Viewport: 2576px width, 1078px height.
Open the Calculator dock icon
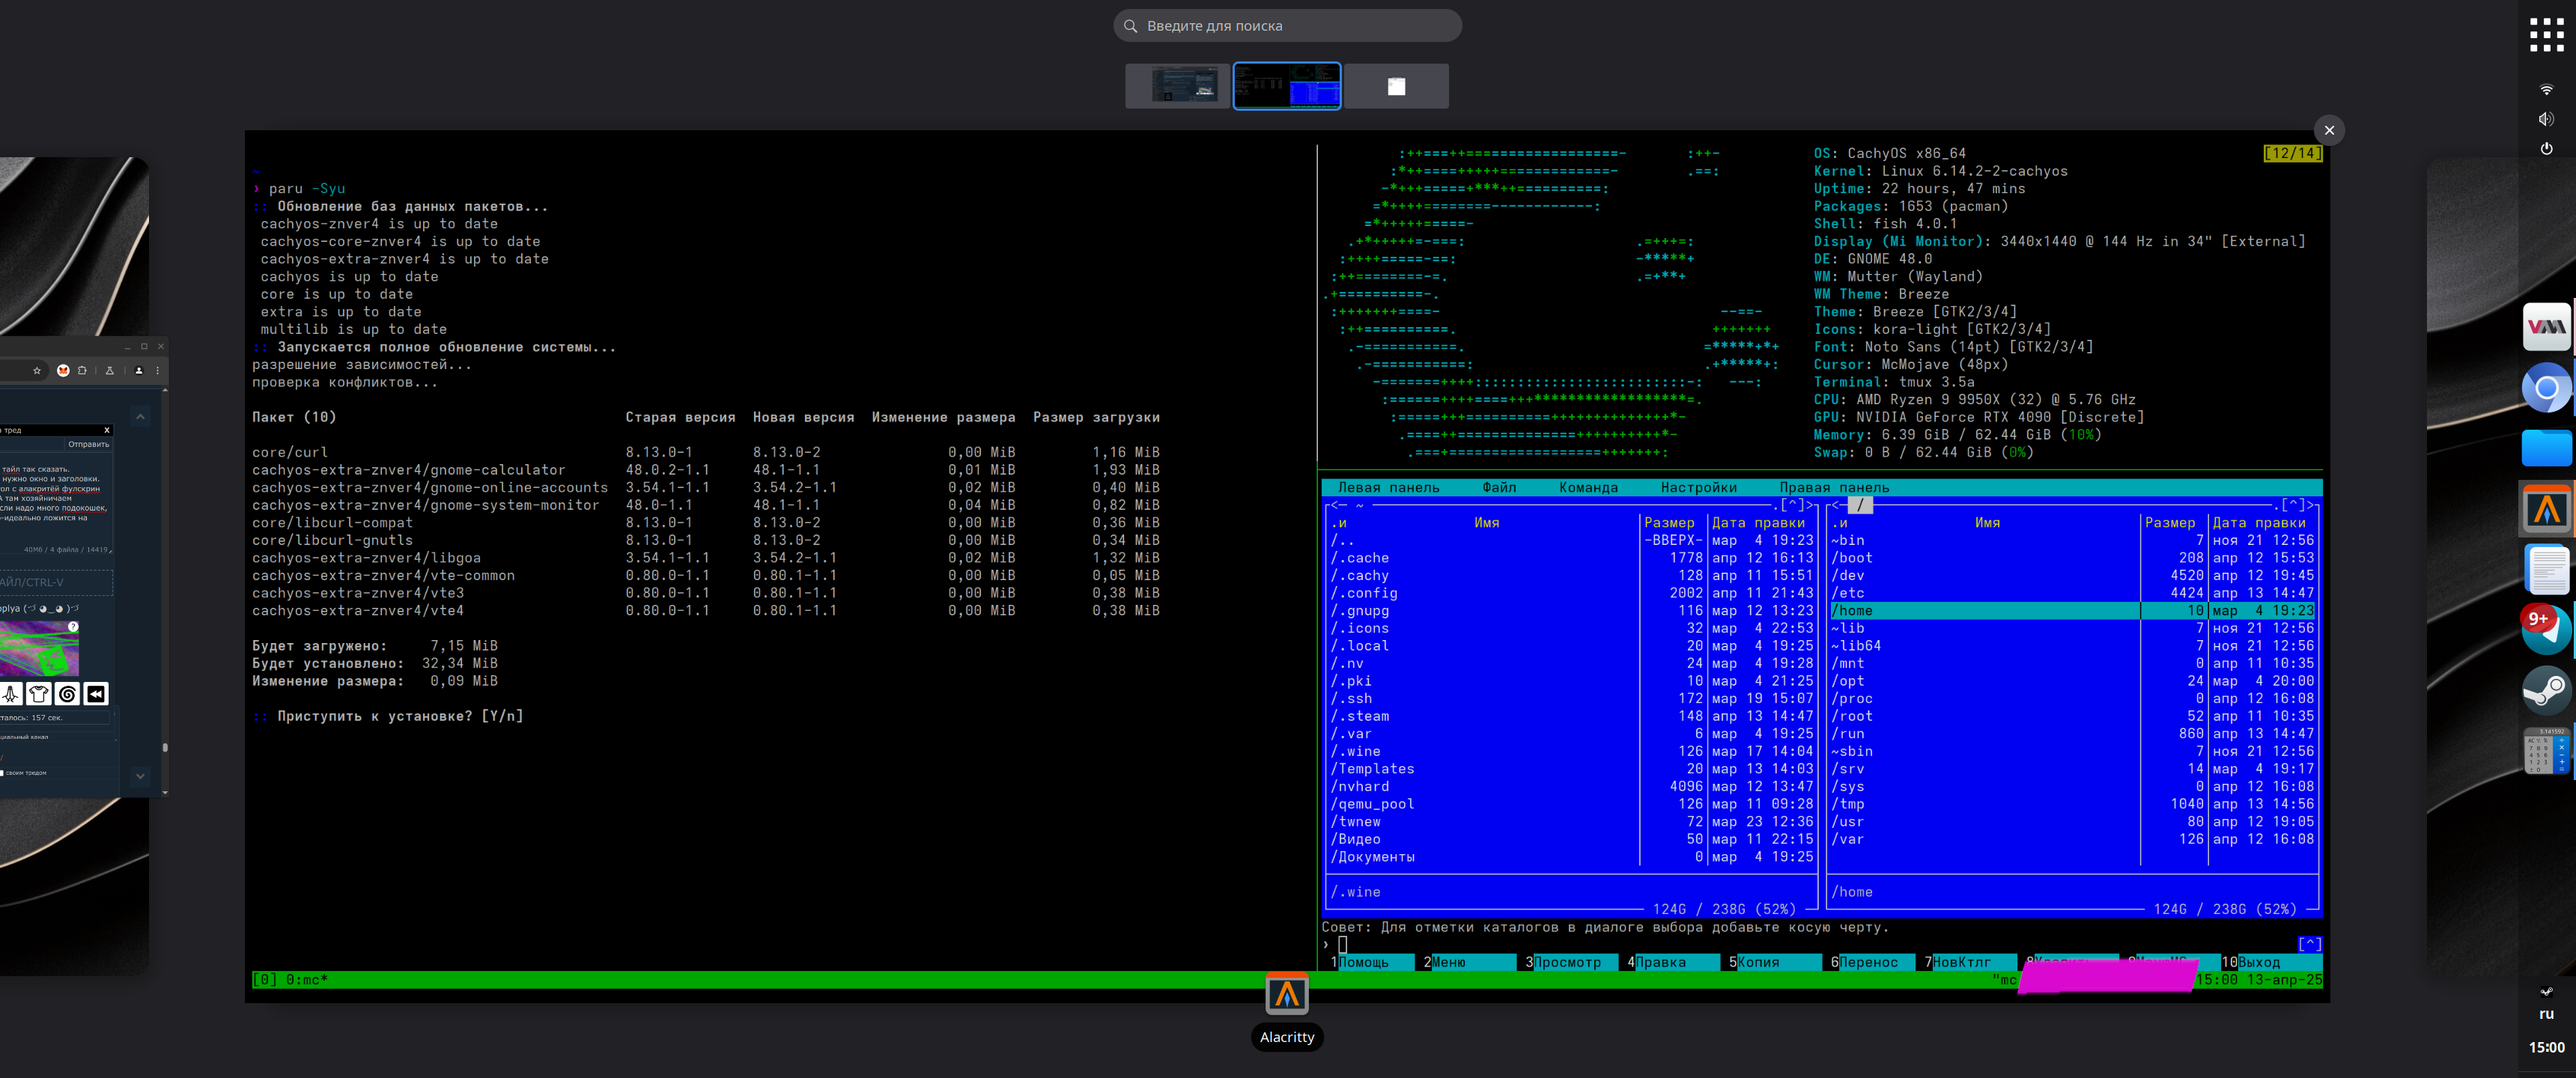[x=2546, y=750]
